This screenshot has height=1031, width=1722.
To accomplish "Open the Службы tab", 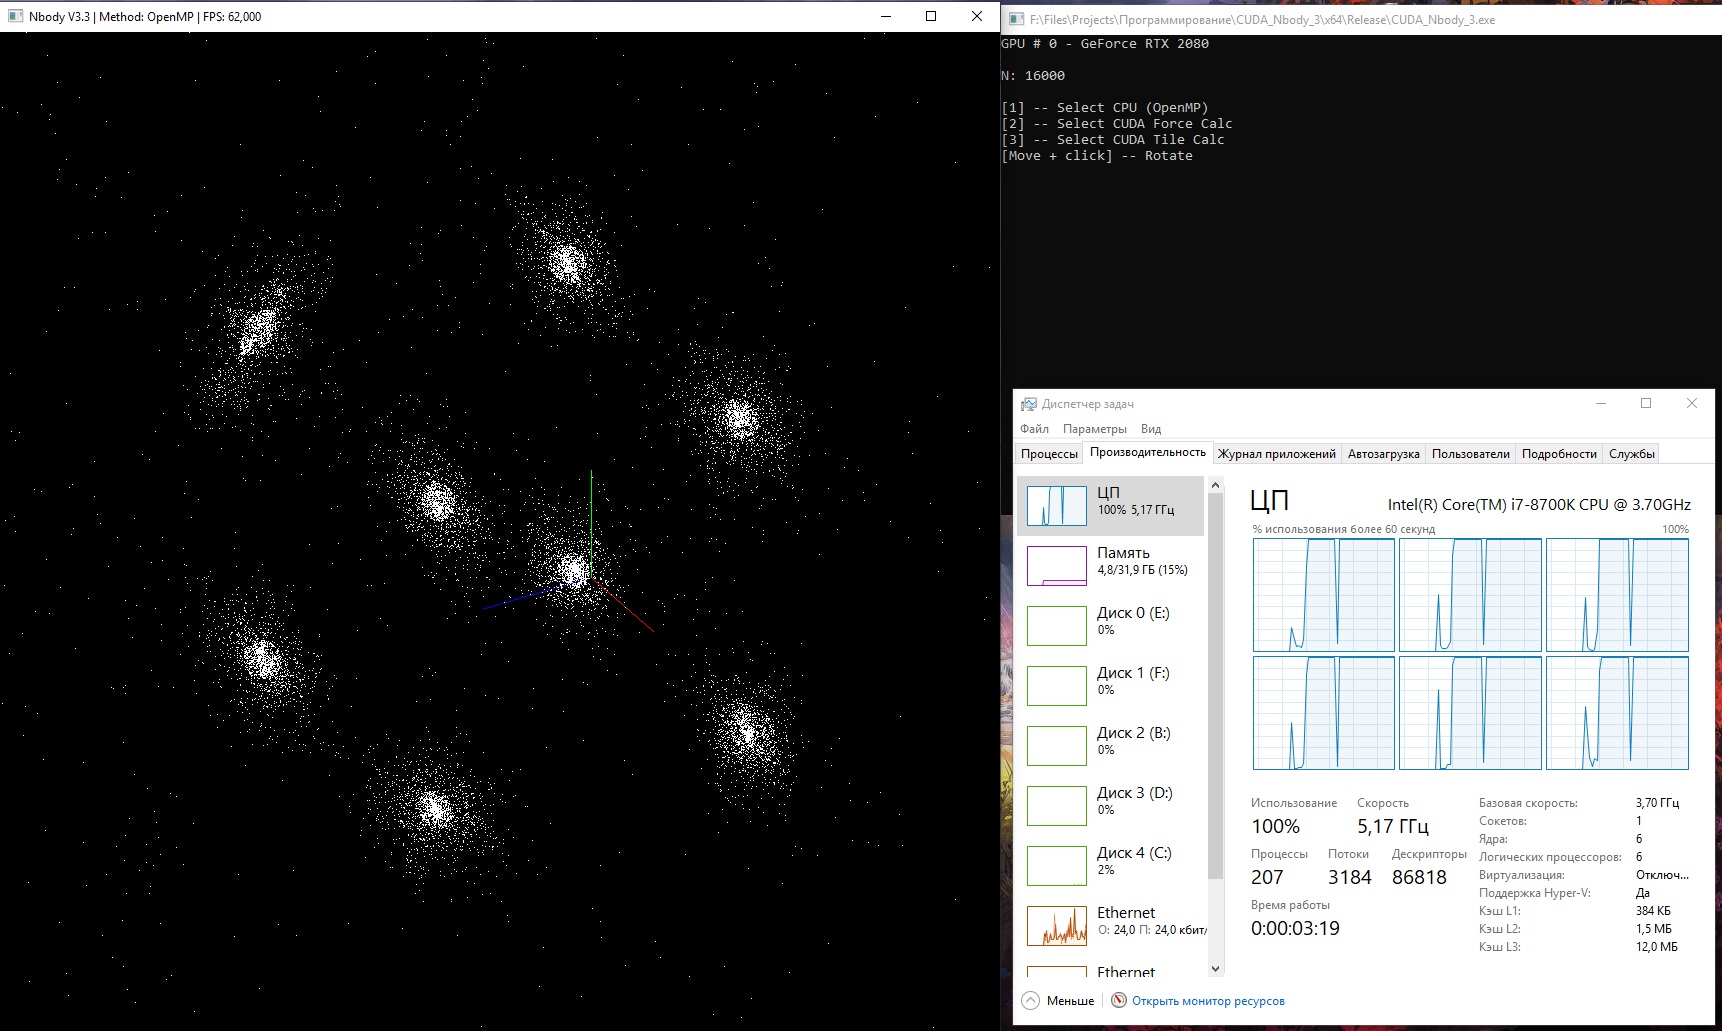I will point(1631,454).
